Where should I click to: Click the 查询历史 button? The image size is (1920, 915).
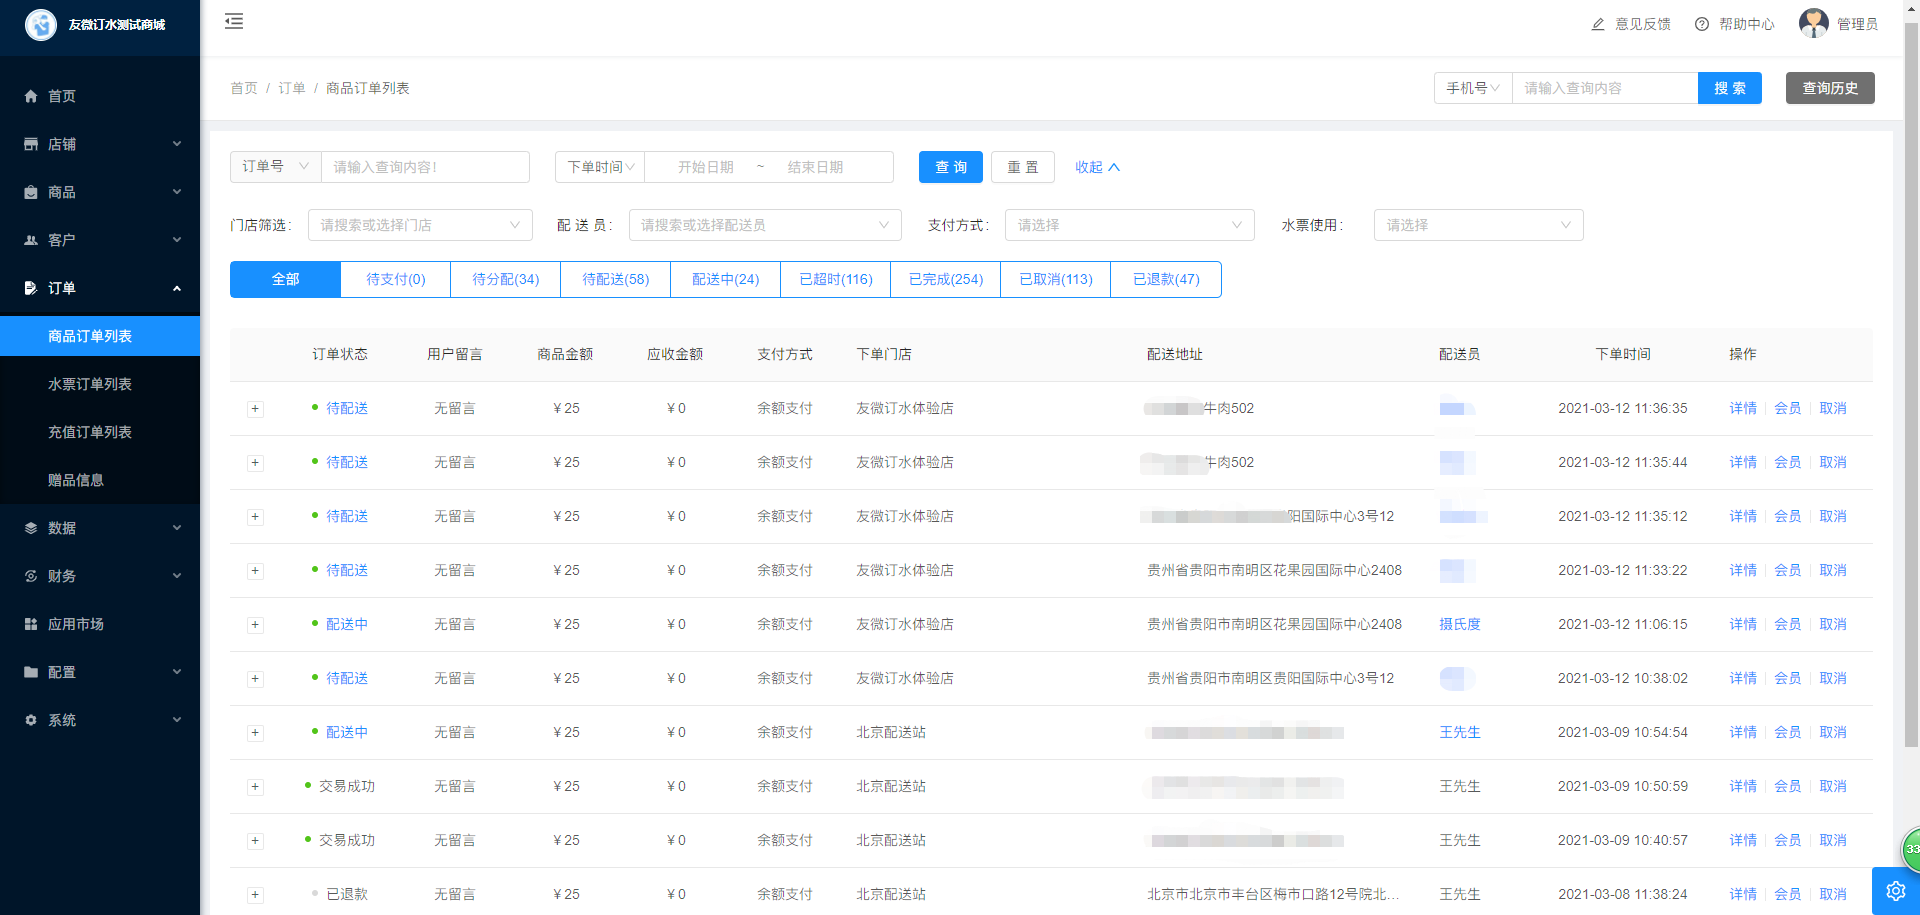[x=1830, y=88]
